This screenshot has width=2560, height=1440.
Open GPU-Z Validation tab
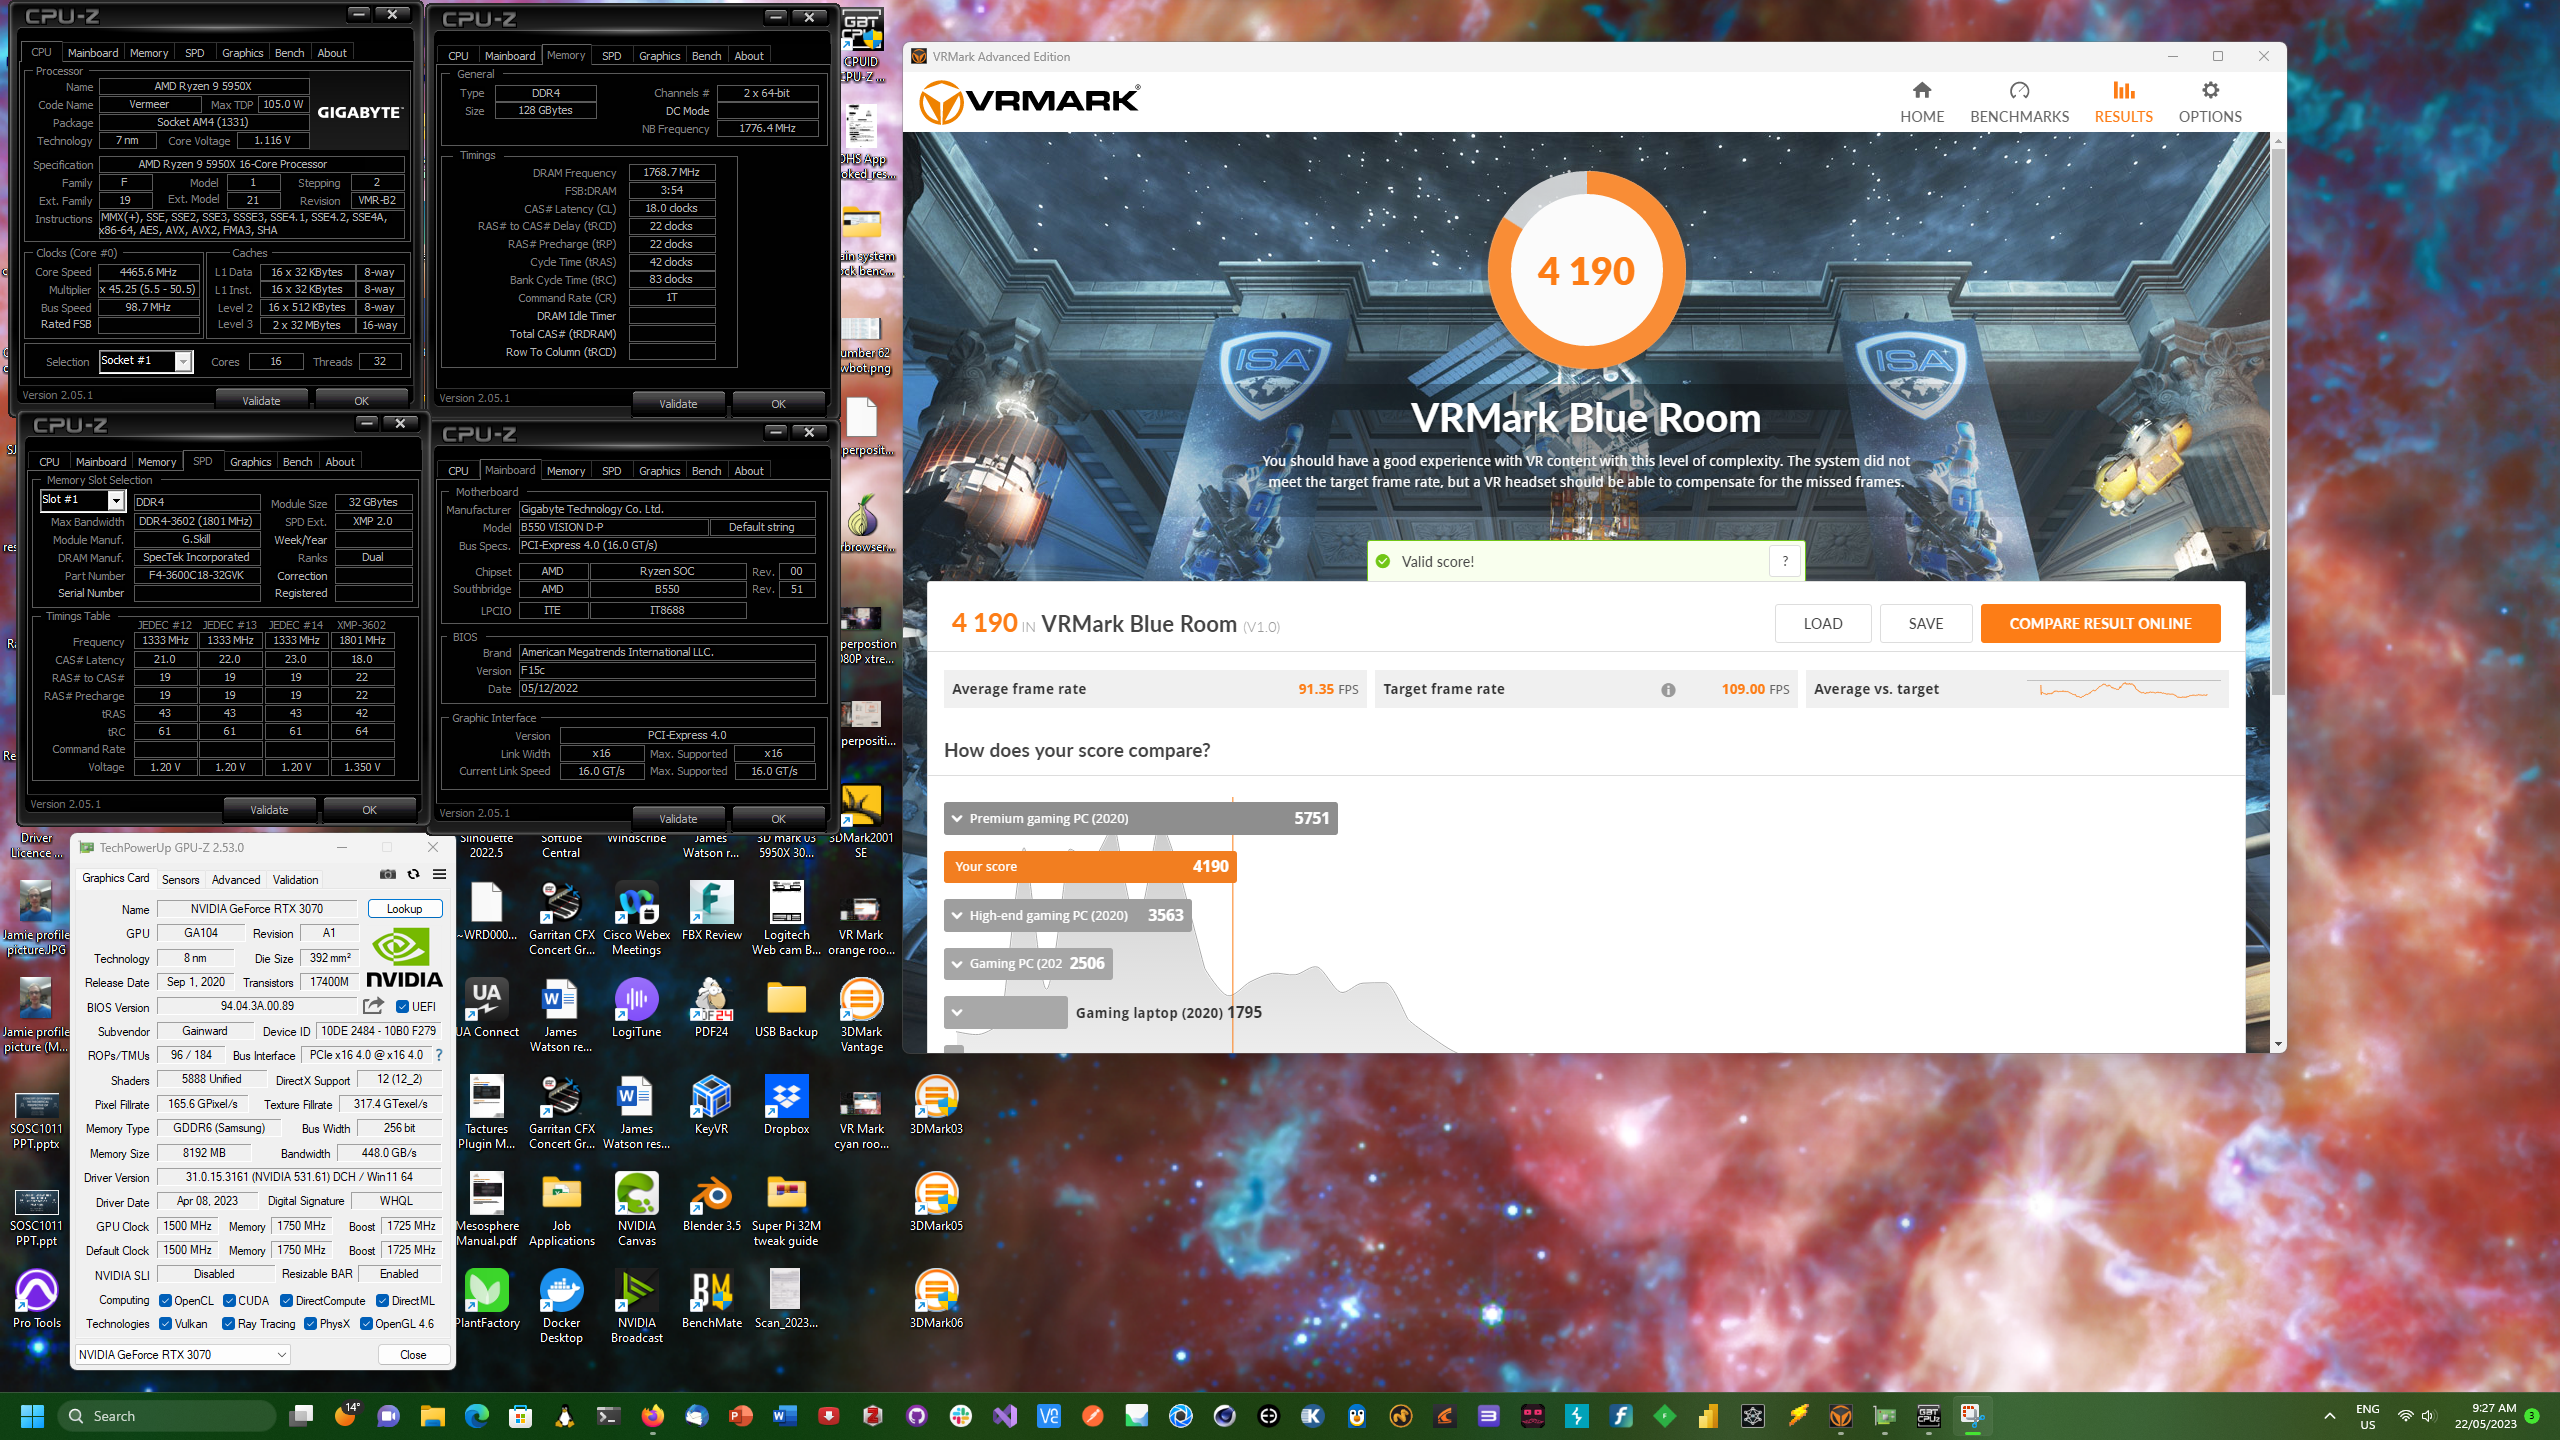296,880
